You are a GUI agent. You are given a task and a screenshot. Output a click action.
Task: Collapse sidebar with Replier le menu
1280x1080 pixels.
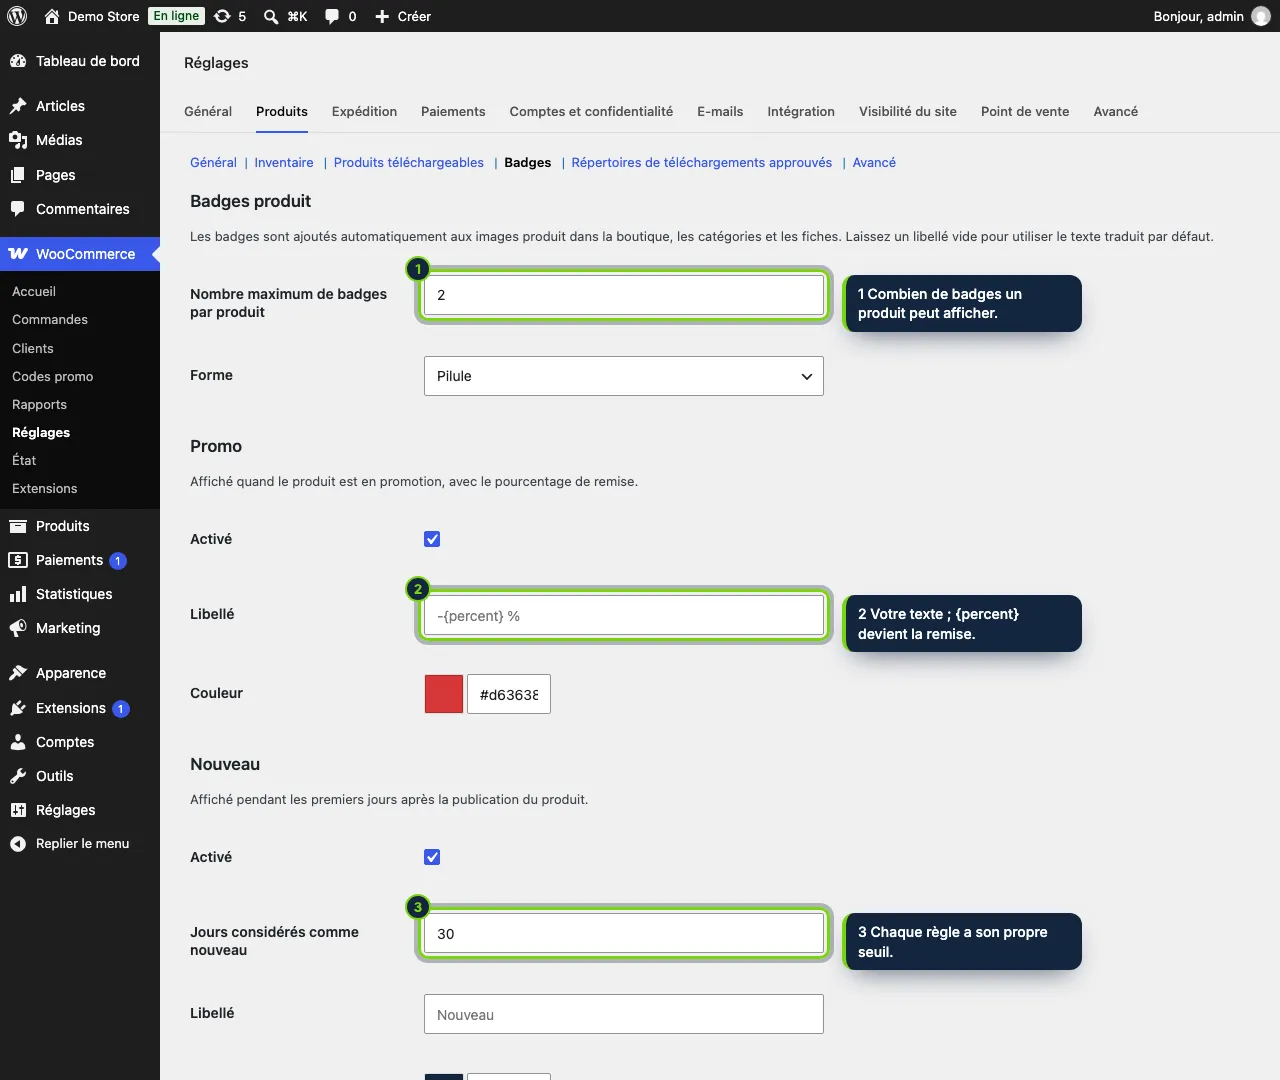coord(80,844)
